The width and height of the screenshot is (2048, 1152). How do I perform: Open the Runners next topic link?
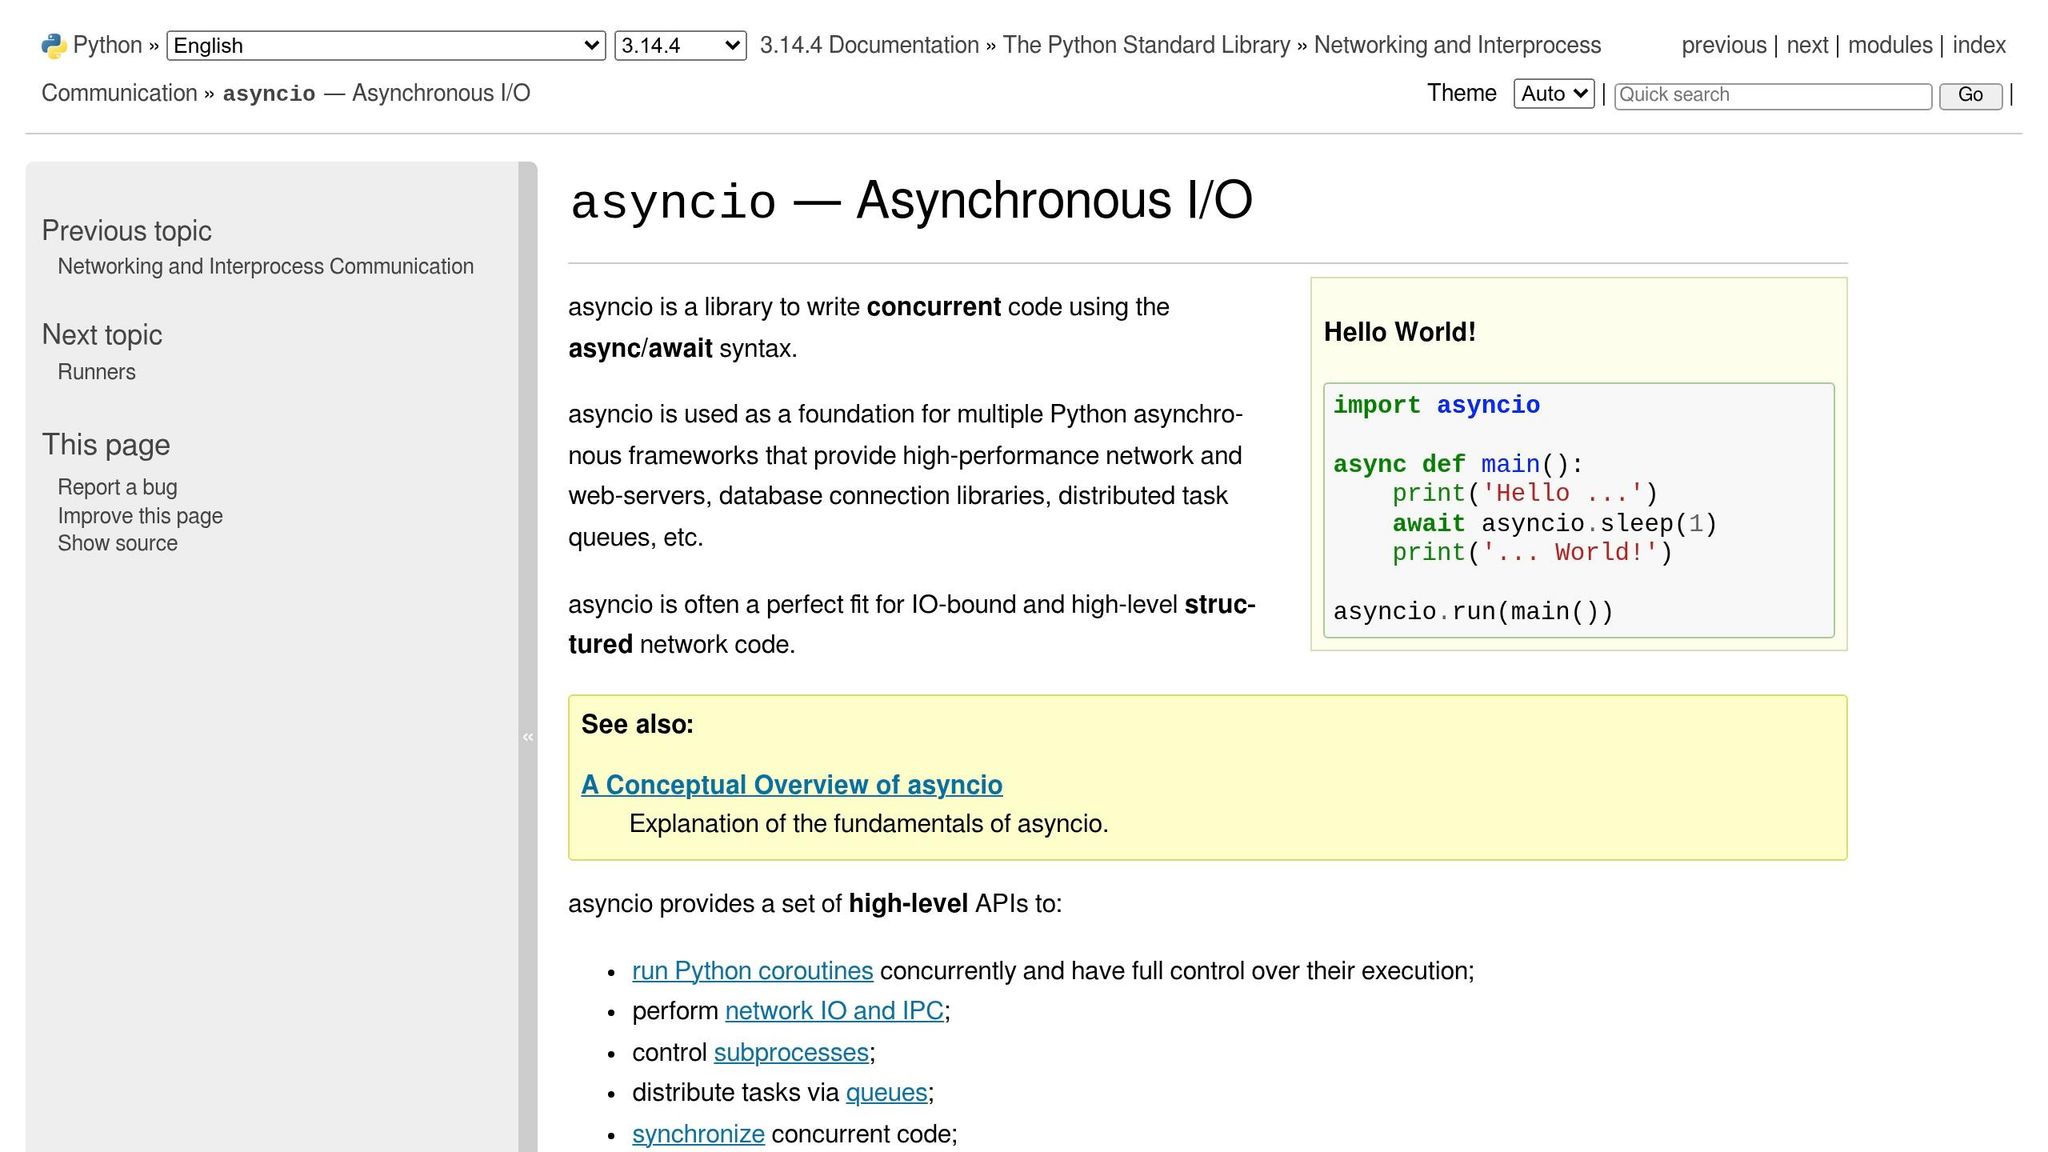[x=97, y=372]
